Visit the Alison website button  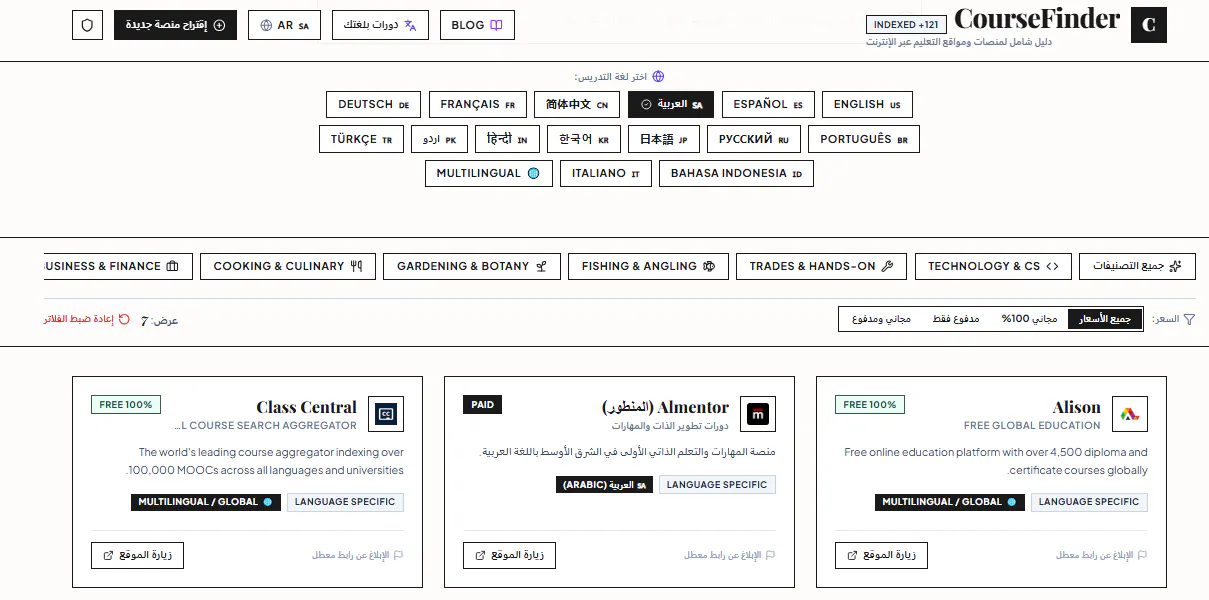click(881, 555)
